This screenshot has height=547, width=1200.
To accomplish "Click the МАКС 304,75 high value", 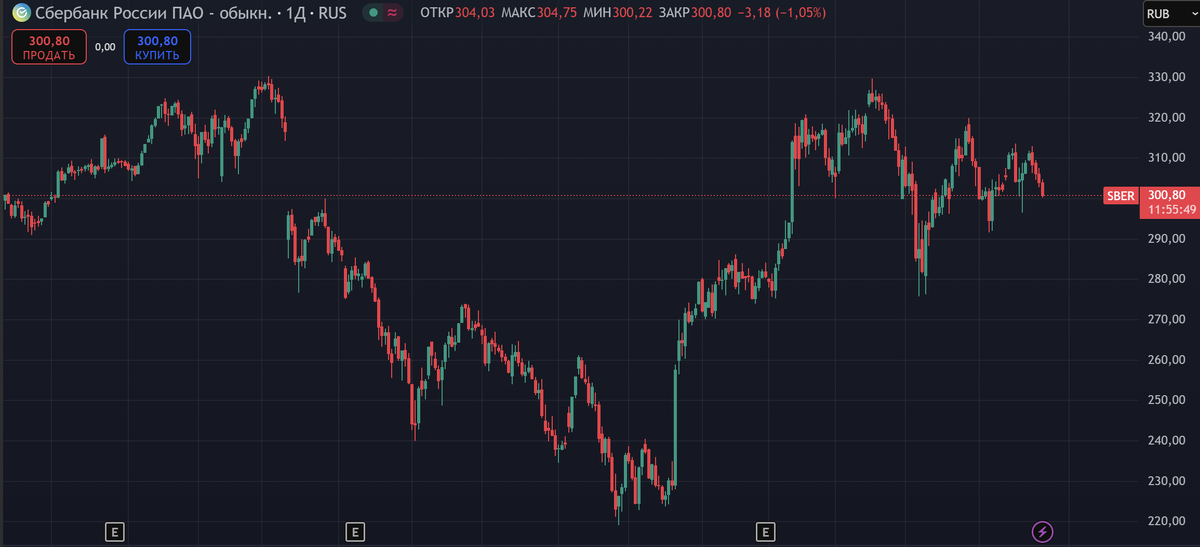I will (539, 14).
